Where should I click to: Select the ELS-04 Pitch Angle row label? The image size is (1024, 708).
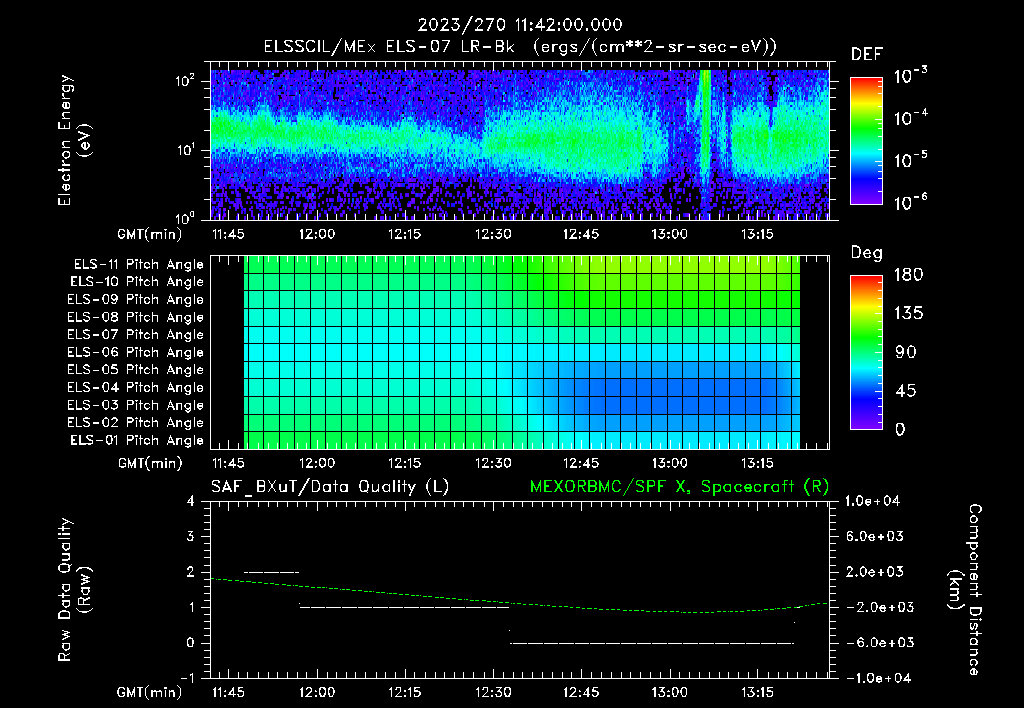[136, 387]
